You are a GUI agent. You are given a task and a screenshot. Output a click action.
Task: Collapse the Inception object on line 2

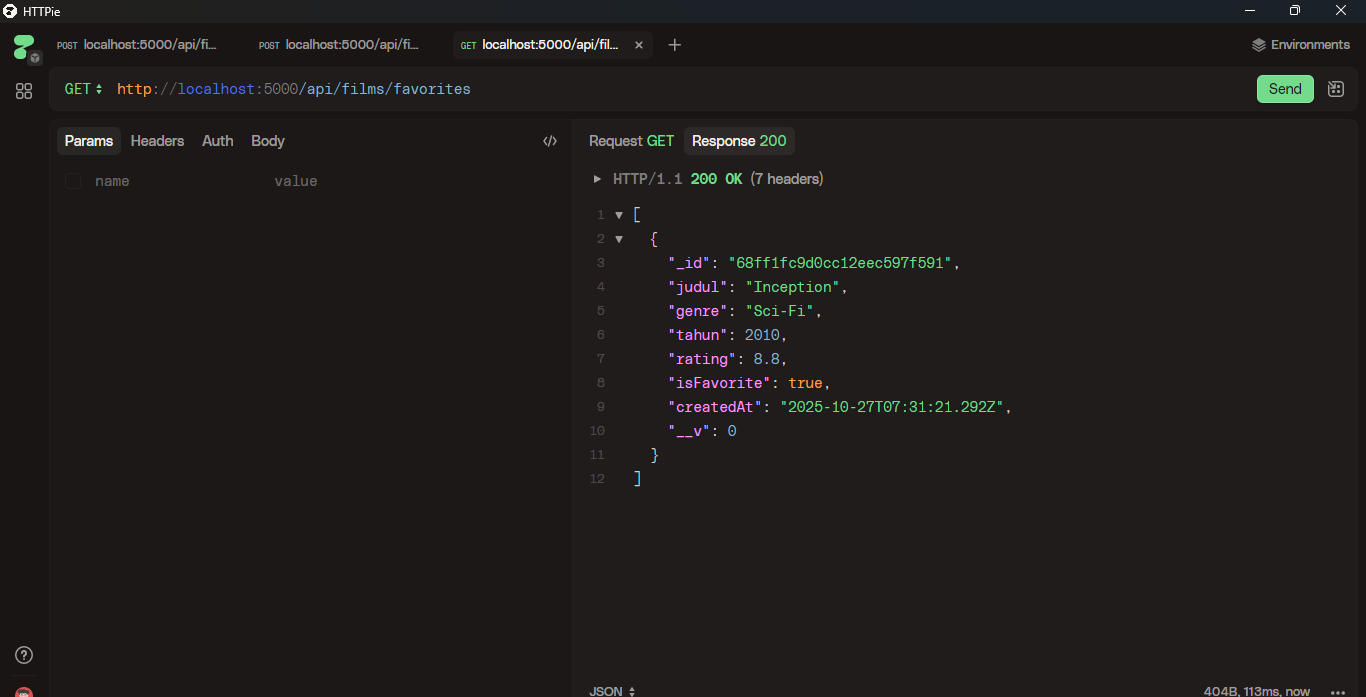coord(619,238)
